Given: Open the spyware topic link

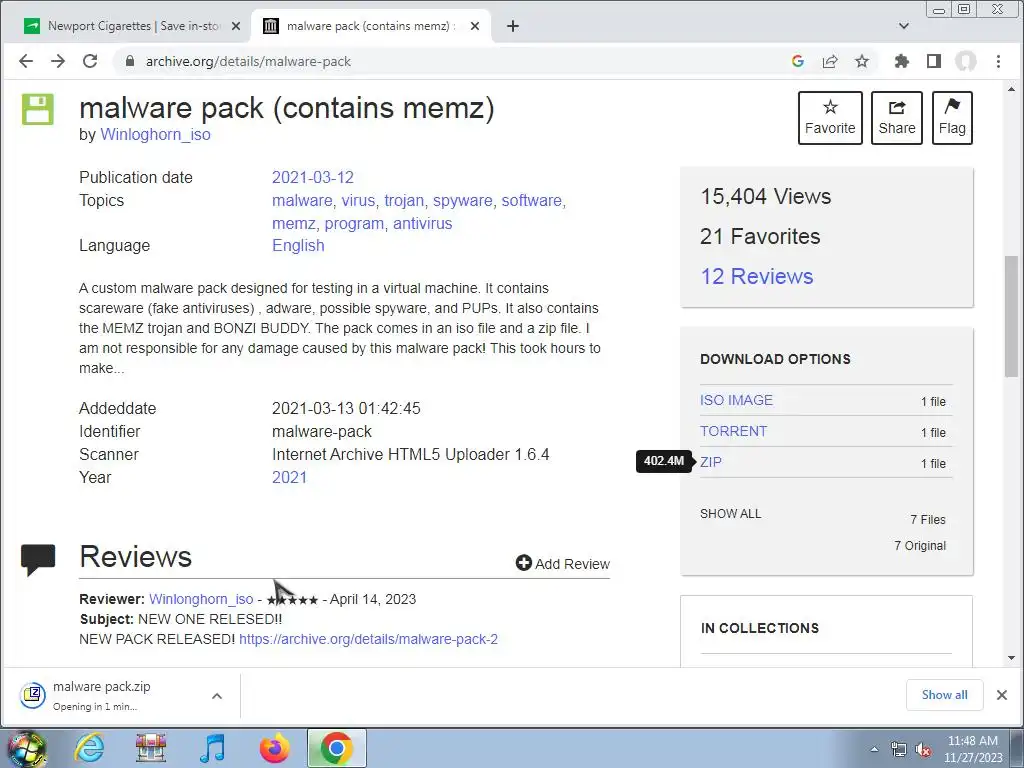Looking at the screenshot, I should pyautogui.click(x=462, y=200).
